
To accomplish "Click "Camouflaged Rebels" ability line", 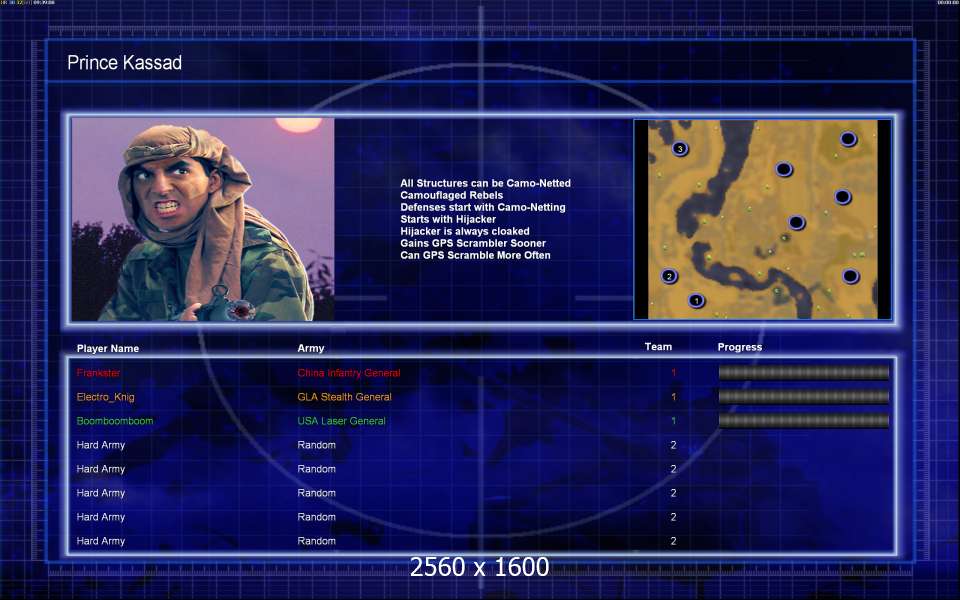I will pyautogui.click(x=452, y=195).
